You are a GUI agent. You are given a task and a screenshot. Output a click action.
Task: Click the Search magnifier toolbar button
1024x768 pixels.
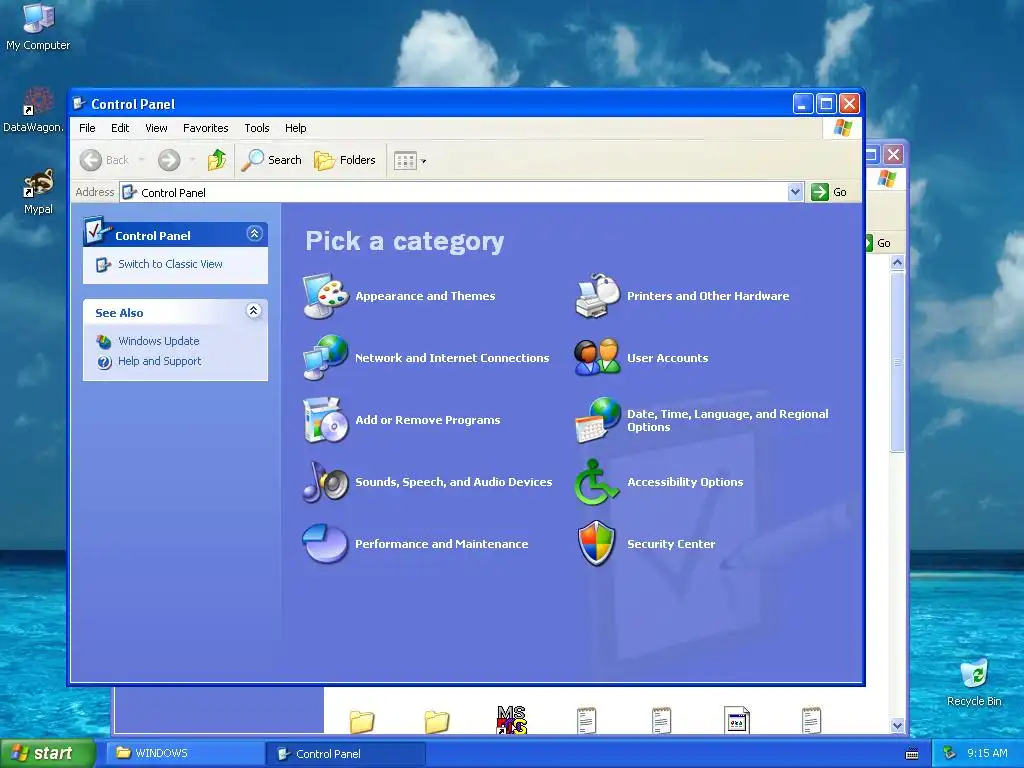coord(272,160)
